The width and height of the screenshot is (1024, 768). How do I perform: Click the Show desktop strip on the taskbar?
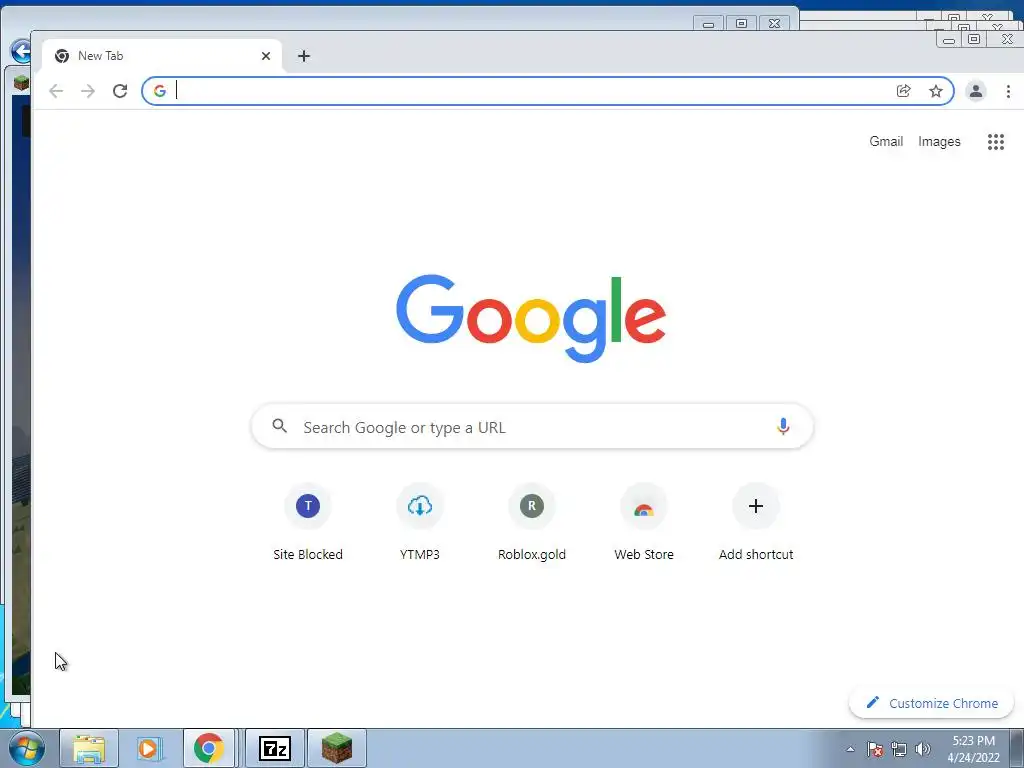click(x=1017, y=748)
